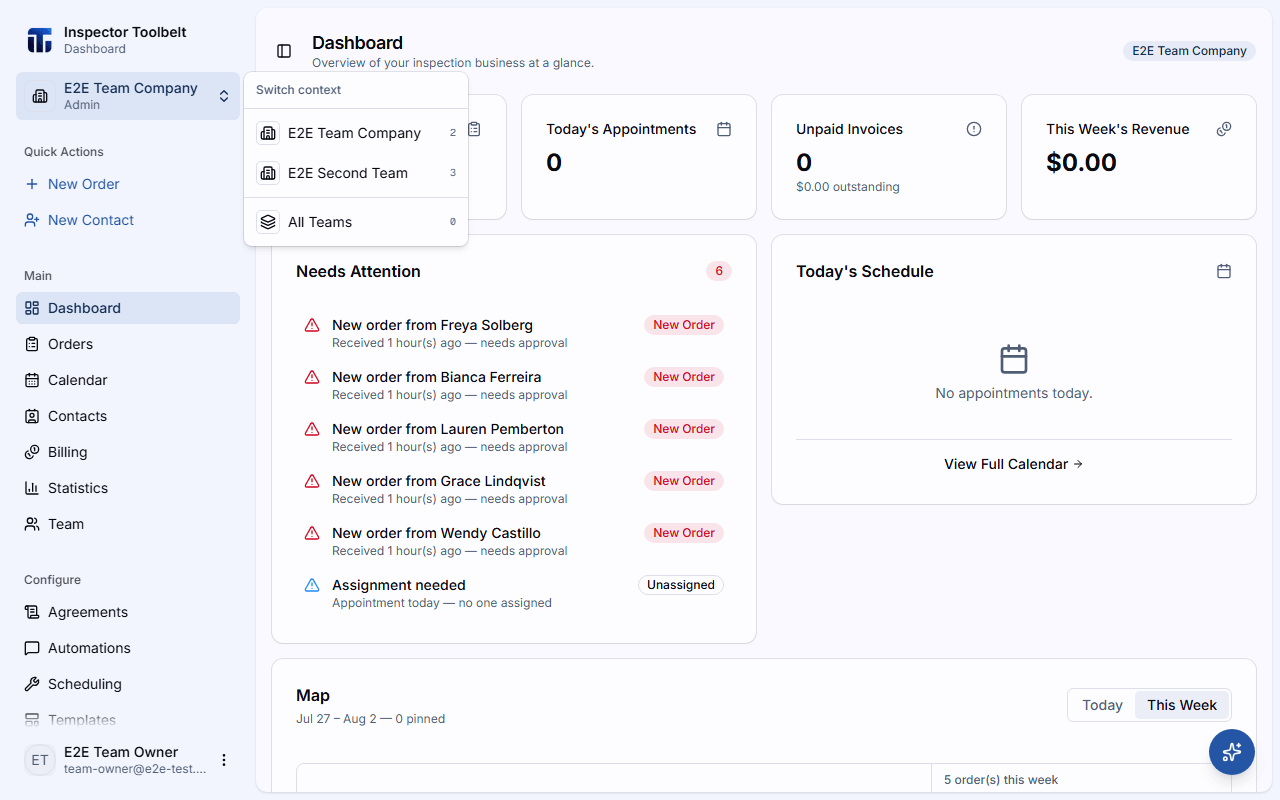Open 'Assignment needed' row
This screenshot has height=800, width=1280.
pos(514,594)
